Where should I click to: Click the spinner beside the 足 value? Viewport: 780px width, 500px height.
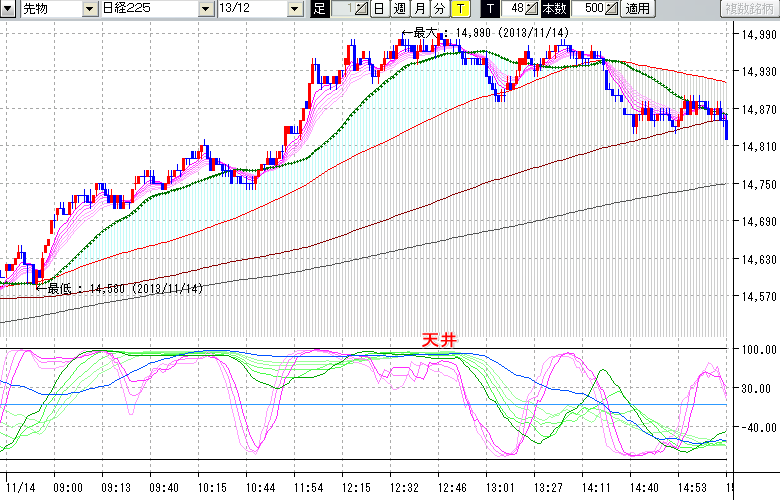tap(363, 9)
